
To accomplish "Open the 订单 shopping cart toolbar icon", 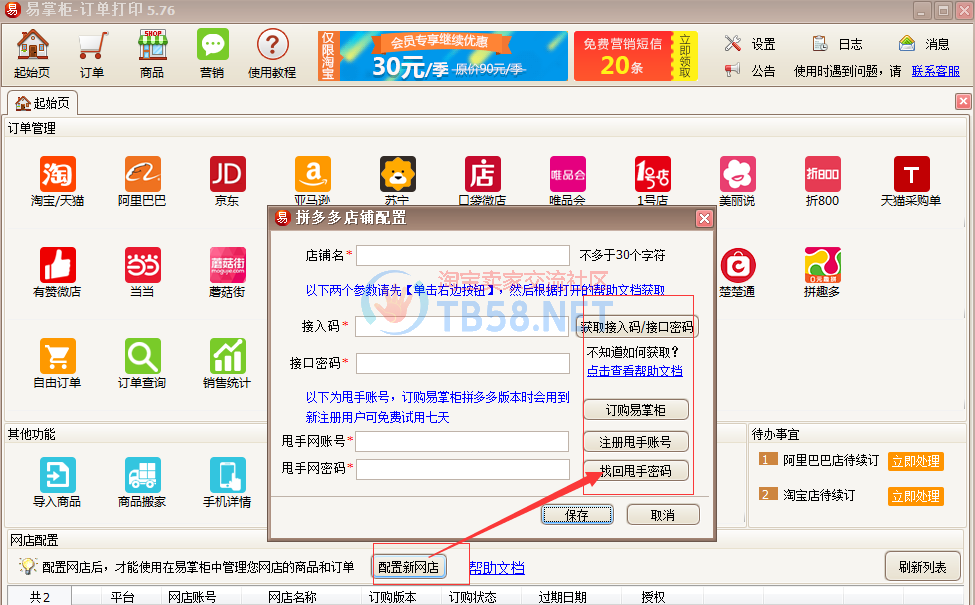I will [92, 54].
